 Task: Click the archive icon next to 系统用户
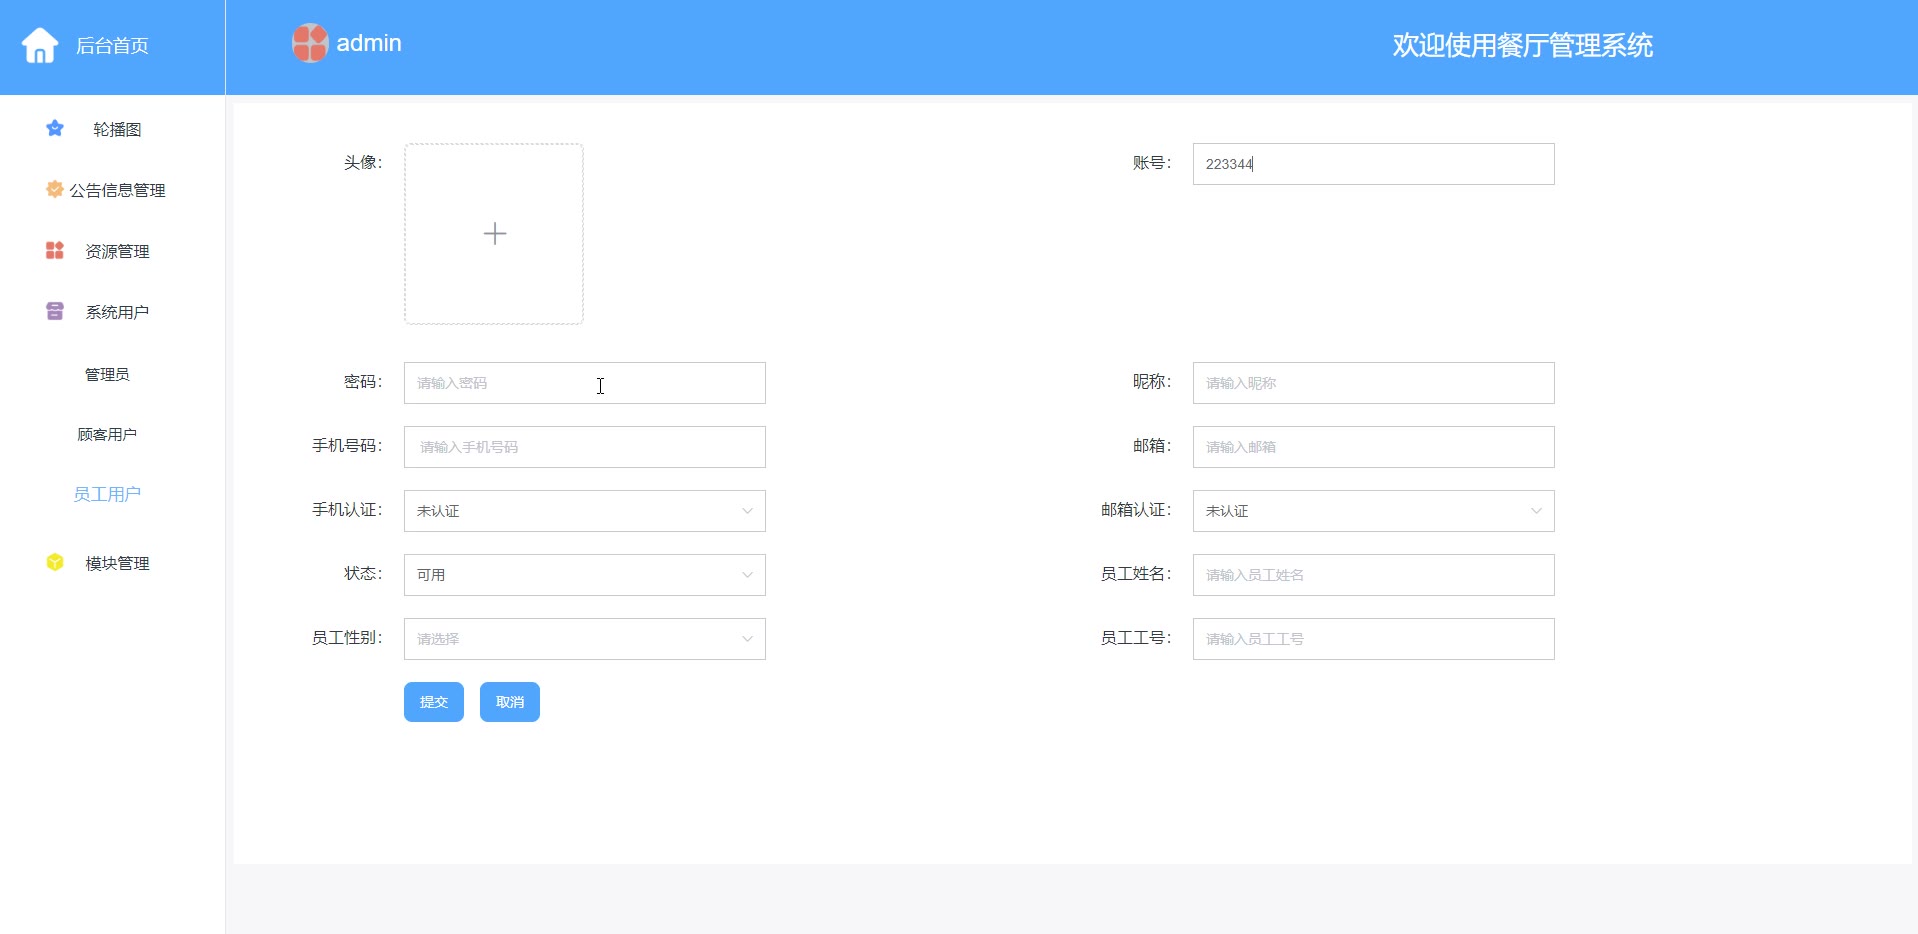point(55,311)
